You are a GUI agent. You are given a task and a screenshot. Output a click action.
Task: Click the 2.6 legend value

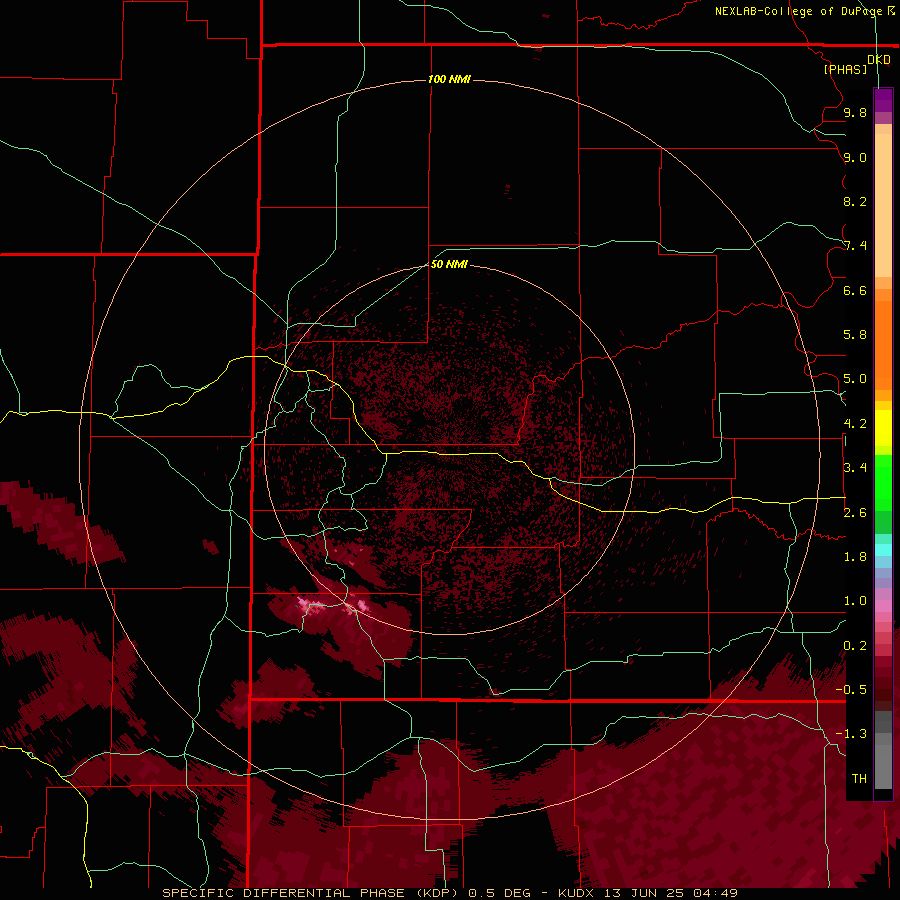(855, 513)
